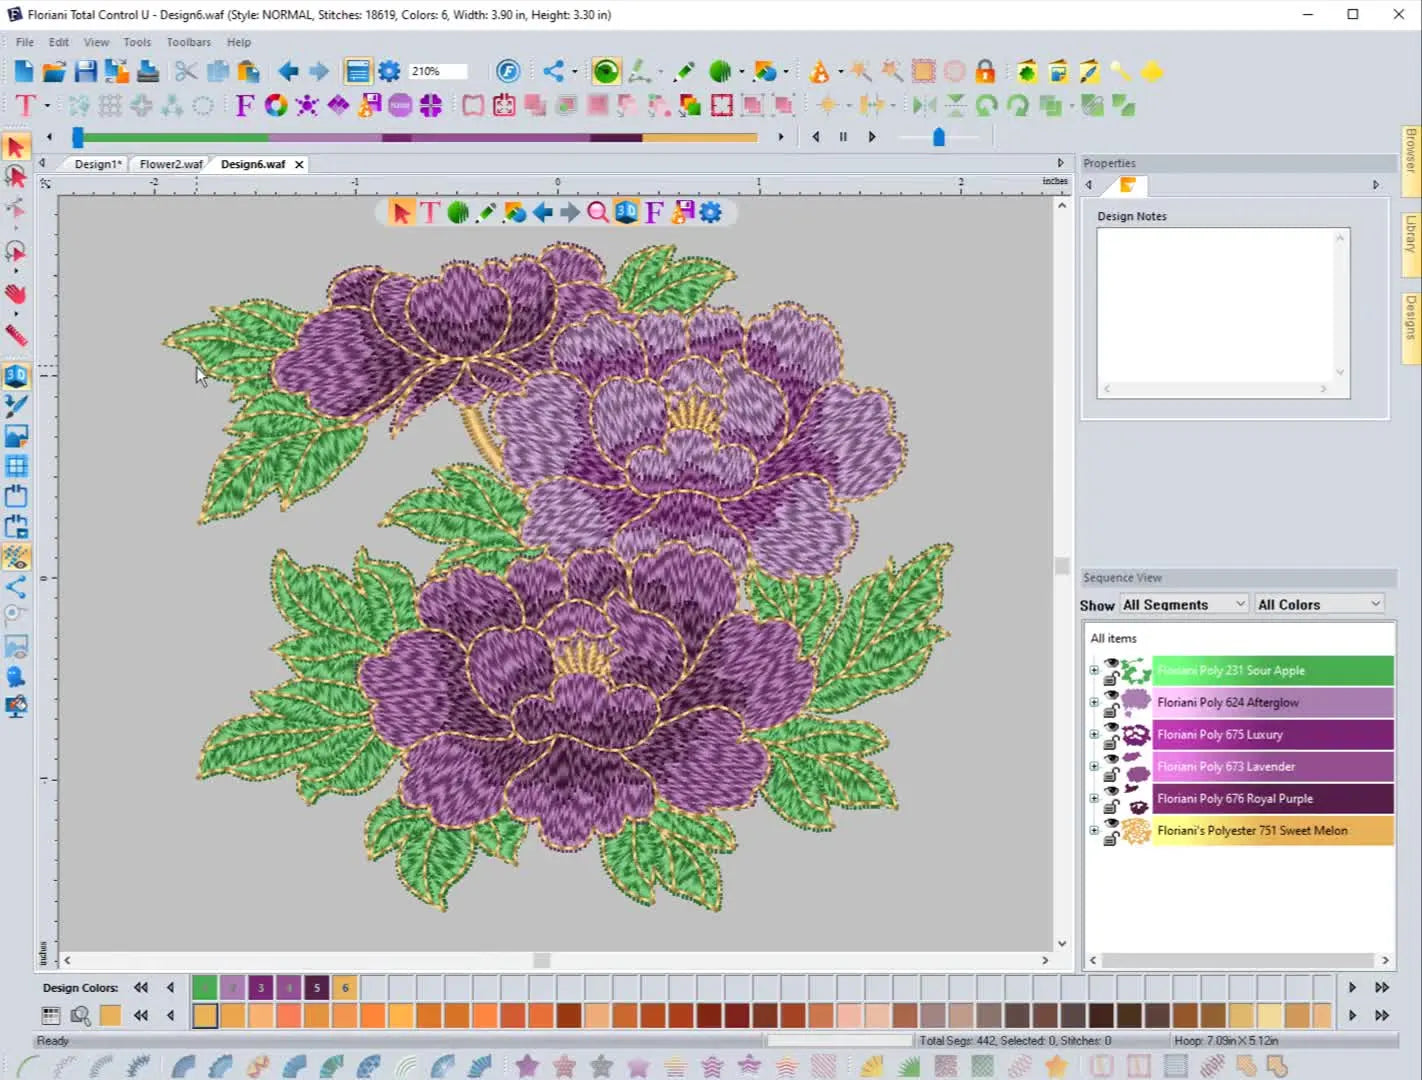Switch to the Flower2.waf tab

(171, 164)
